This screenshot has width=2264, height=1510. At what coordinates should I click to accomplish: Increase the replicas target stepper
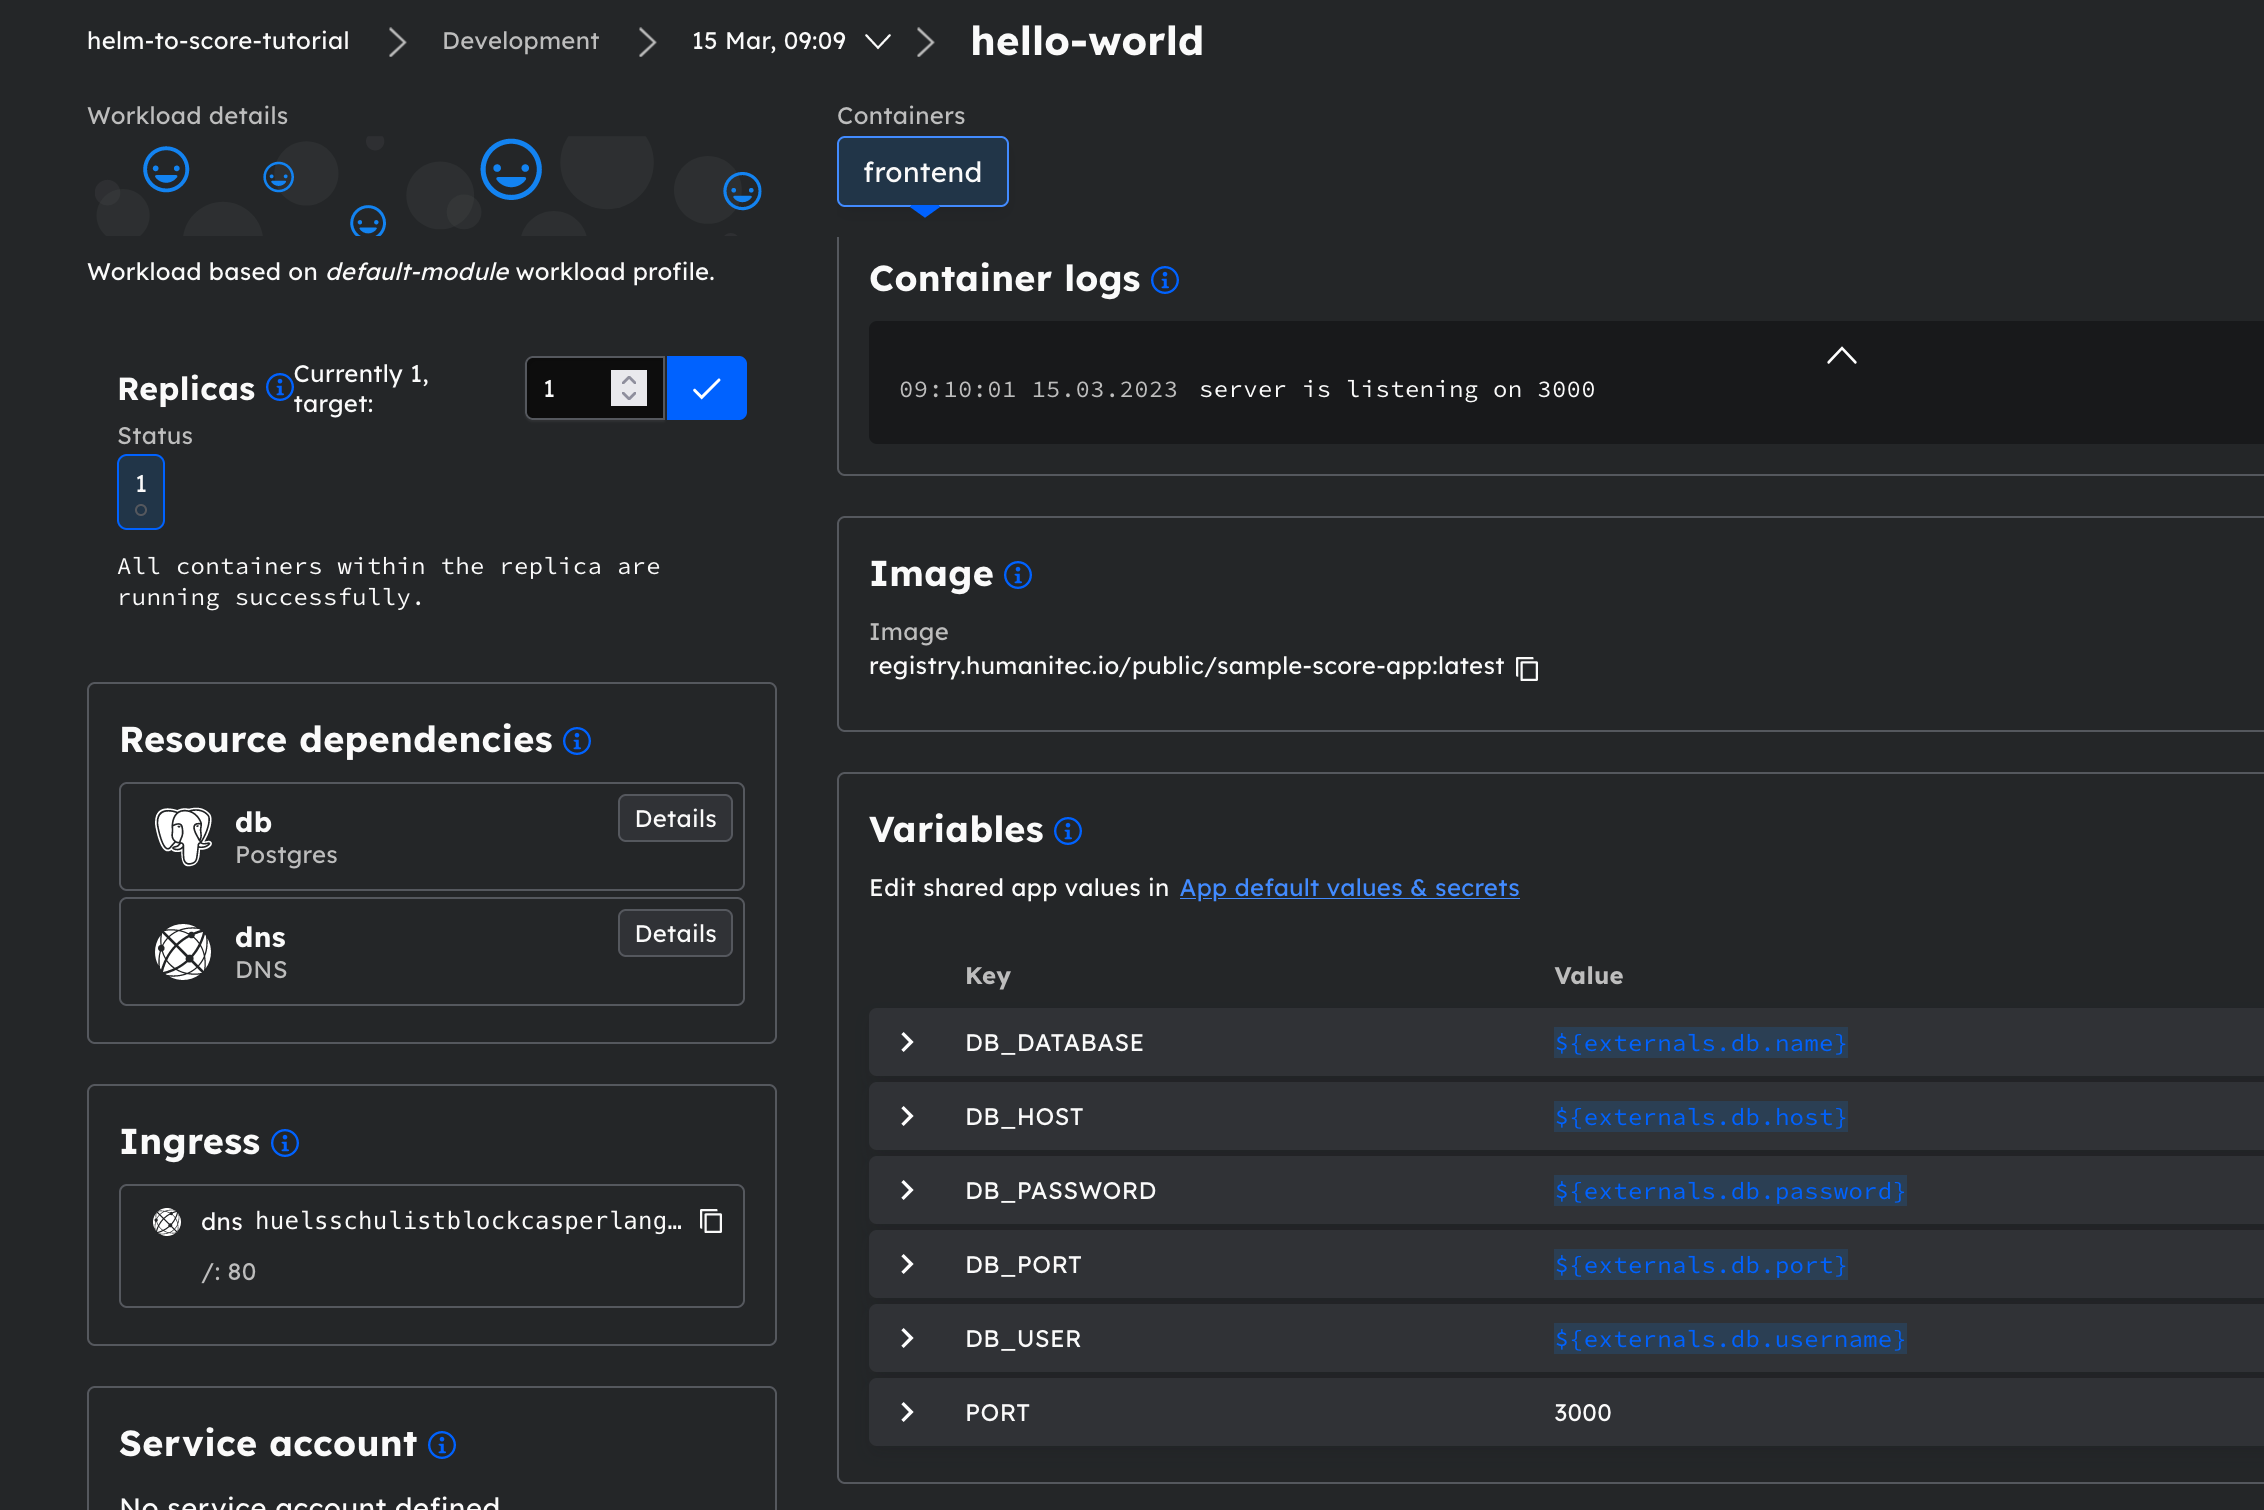click(629, 380)
